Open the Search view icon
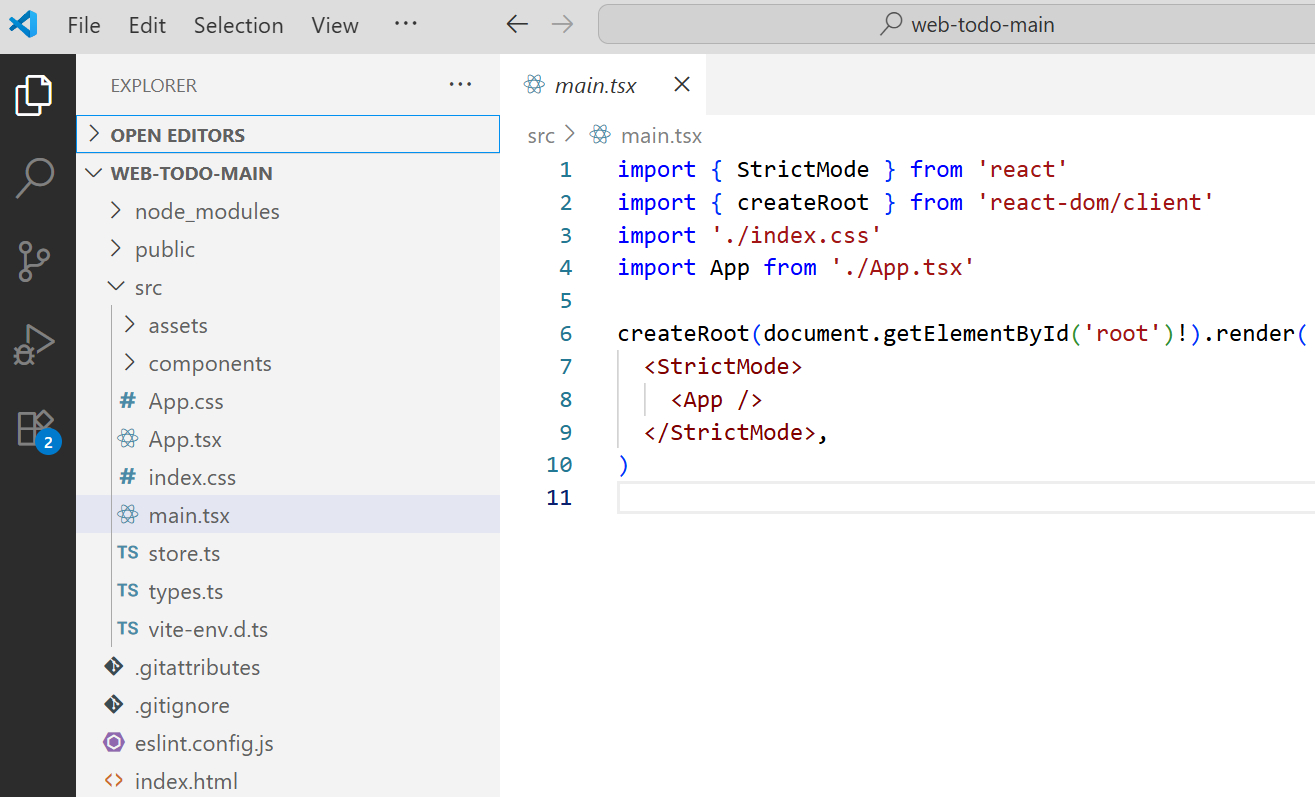 pos(35,178)
